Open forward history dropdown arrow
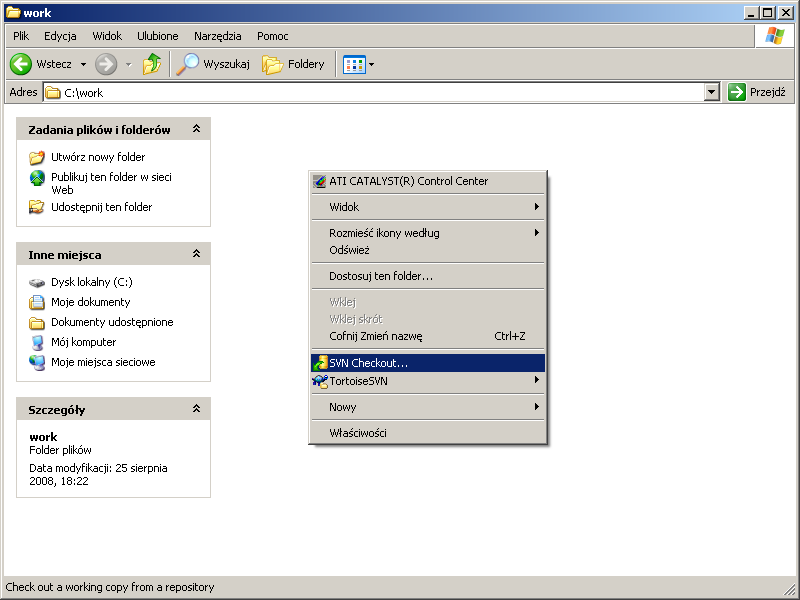The image size is (800, 600). 129,64
